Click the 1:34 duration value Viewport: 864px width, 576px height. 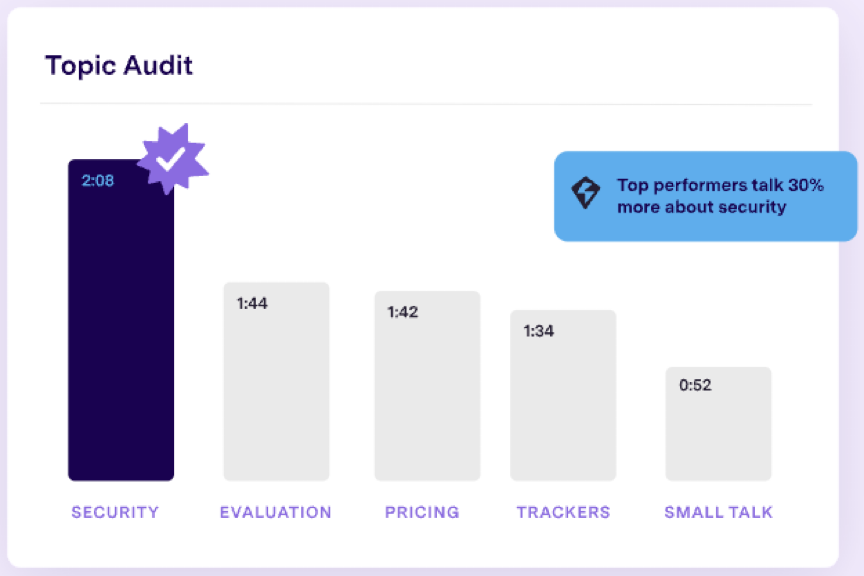(539, 331)
